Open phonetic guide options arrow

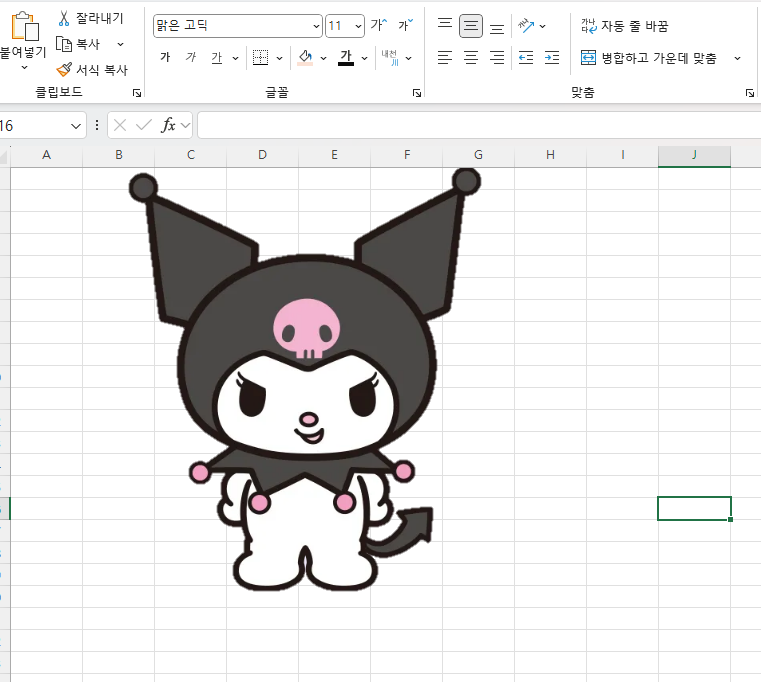click(x=409, y=58)
